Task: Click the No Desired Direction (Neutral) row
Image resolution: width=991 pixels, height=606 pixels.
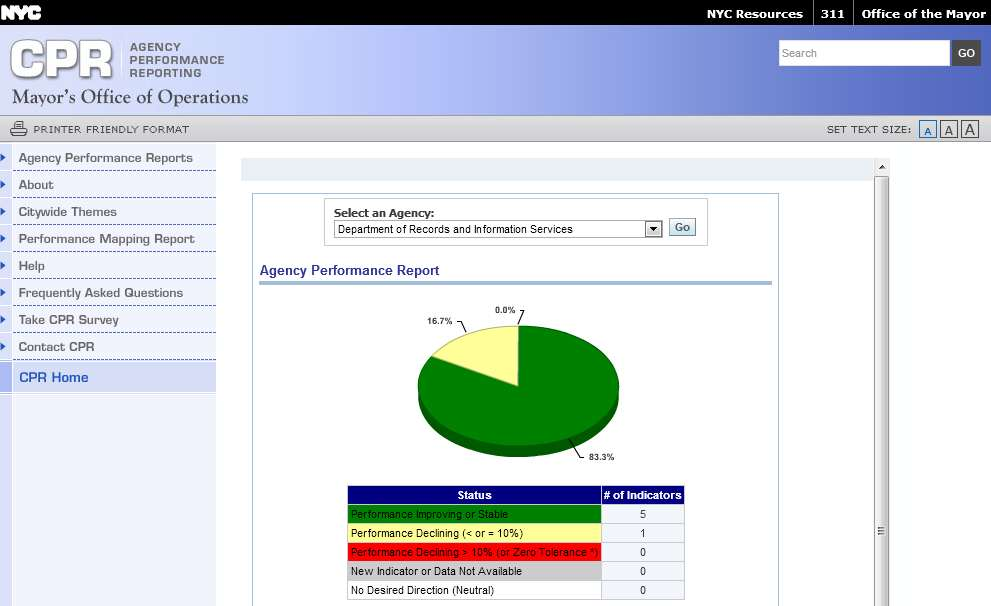Action: (474, 590)
